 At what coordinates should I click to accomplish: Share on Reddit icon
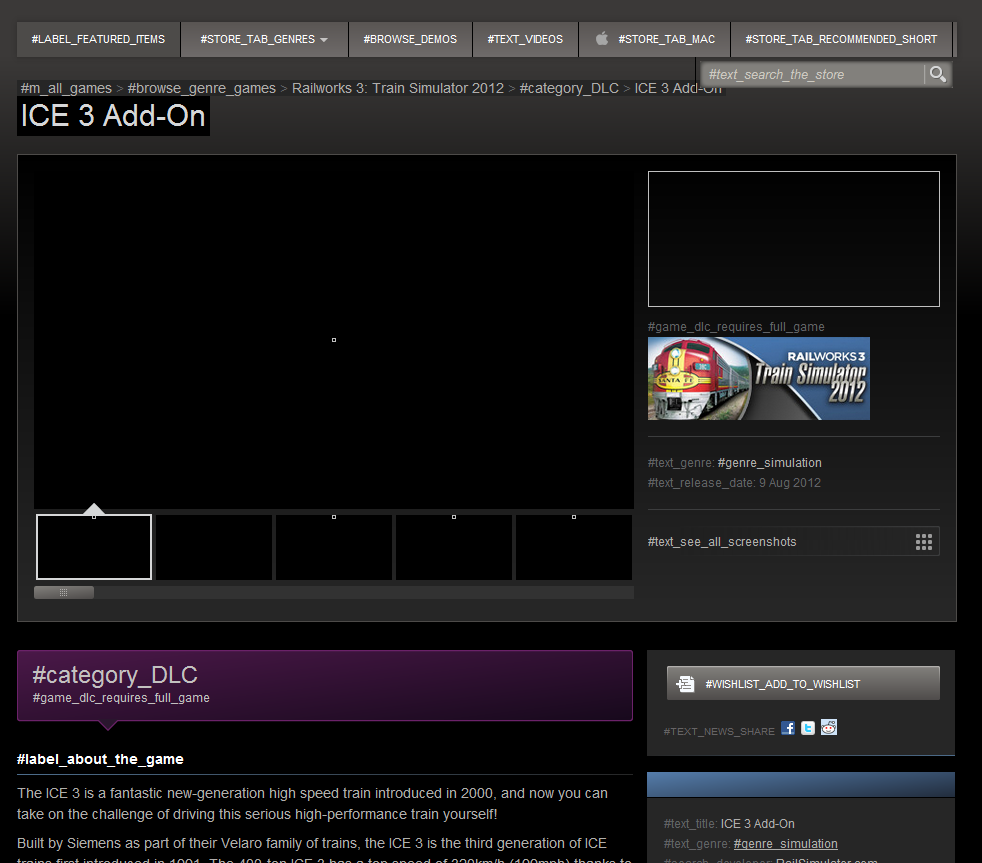coord(829,727)
